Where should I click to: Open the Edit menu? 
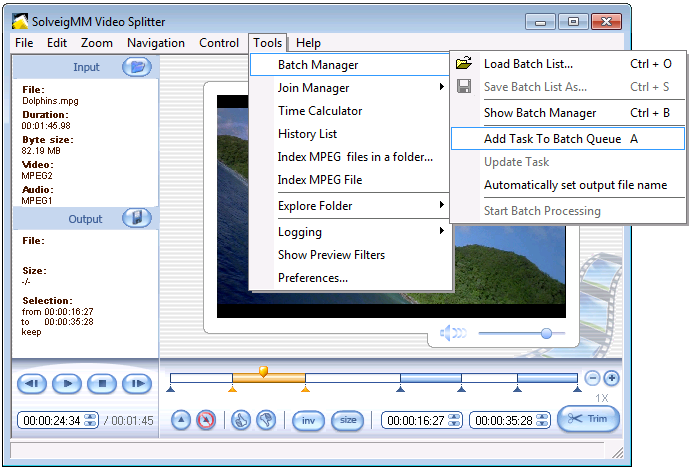point(57,43)
